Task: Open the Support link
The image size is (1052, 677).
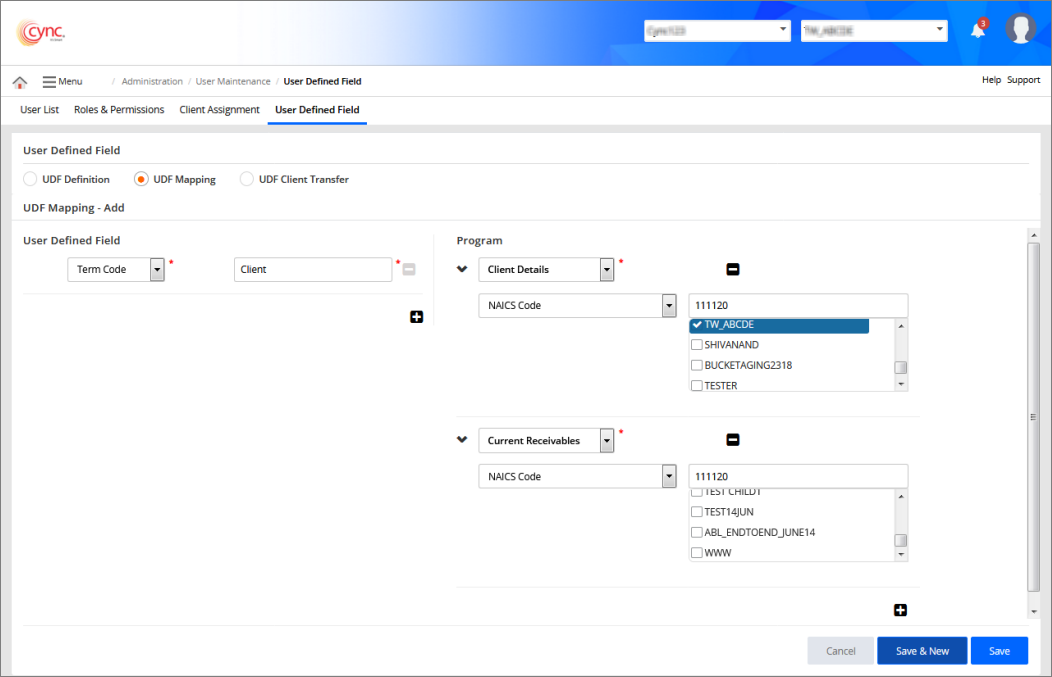Action: 1023,80
